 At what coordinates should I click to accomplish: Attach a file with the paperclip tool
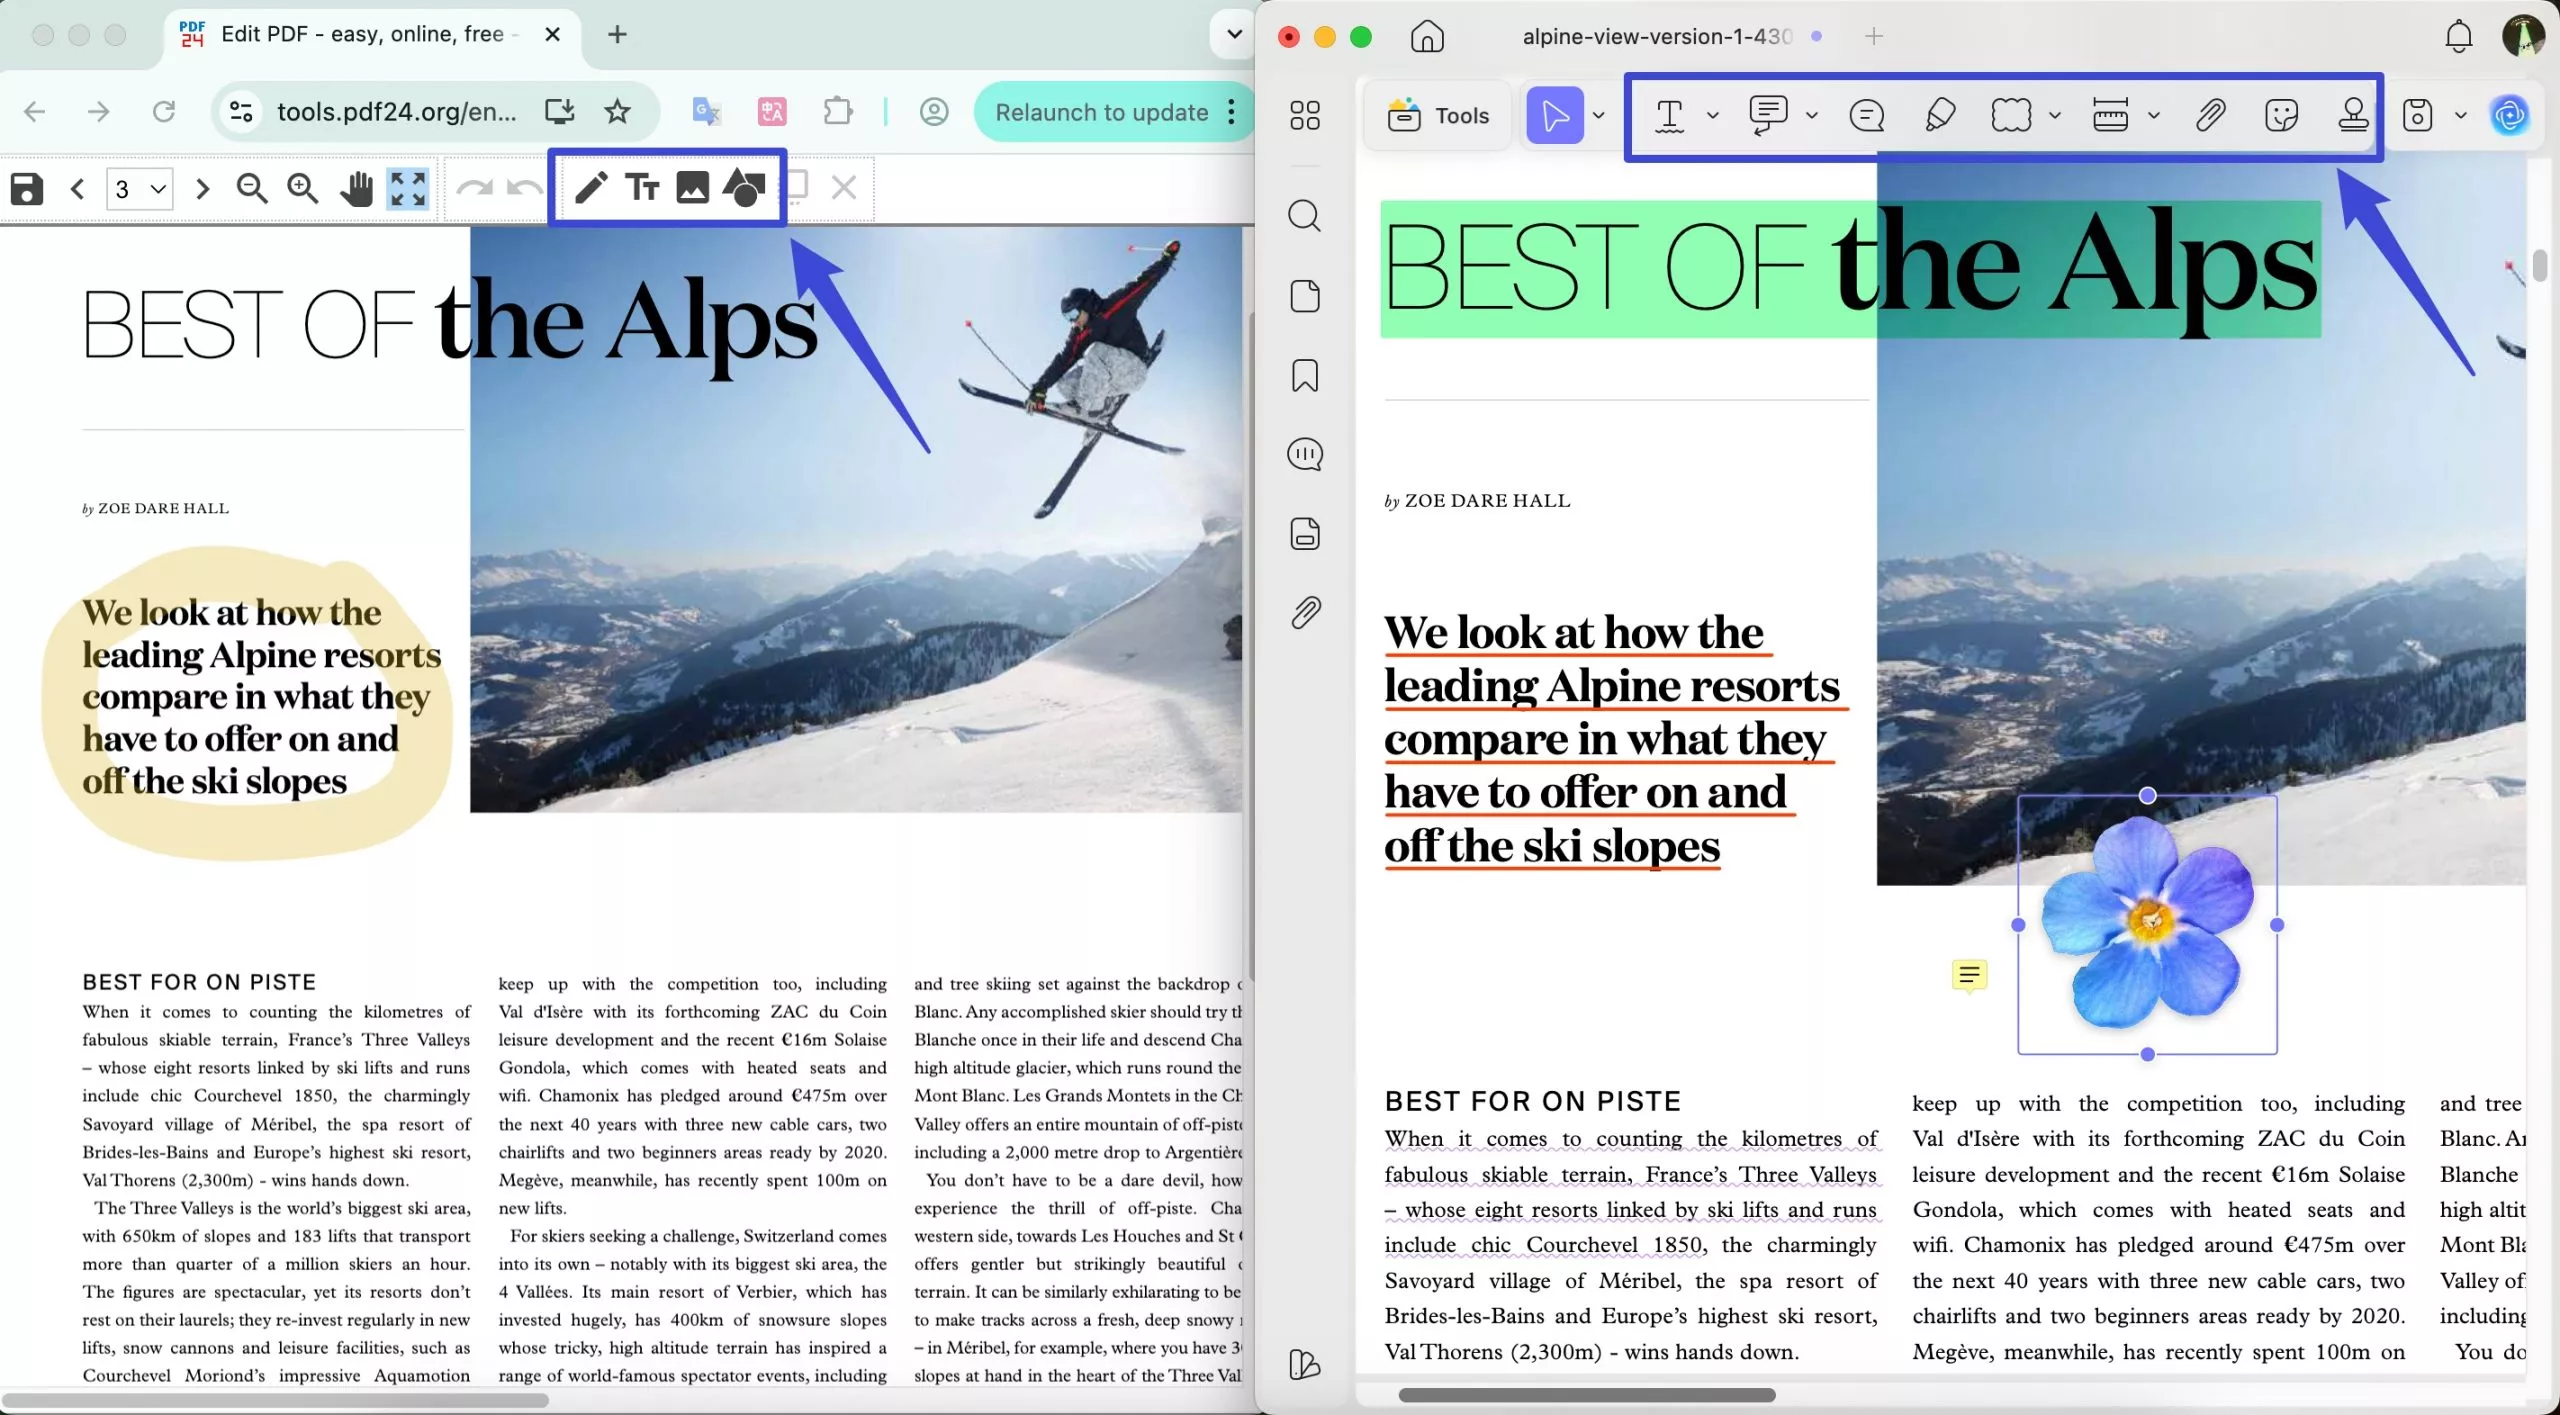[x=2210, y=115]
